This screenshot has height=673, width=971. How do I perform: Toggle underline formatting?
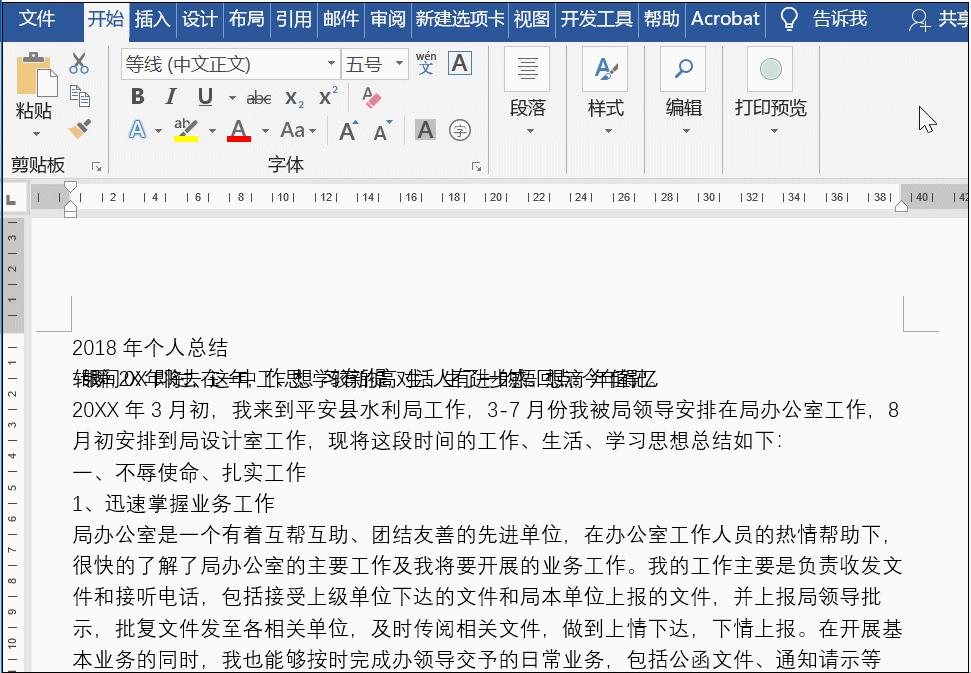pyautogui.click(x=203, y=96)
